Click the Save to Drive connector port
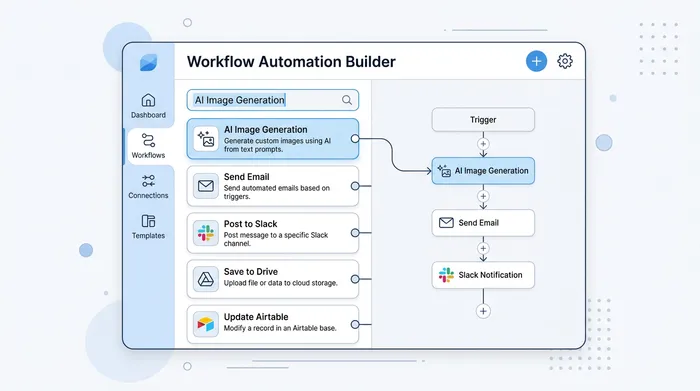 tap(355, 279)
